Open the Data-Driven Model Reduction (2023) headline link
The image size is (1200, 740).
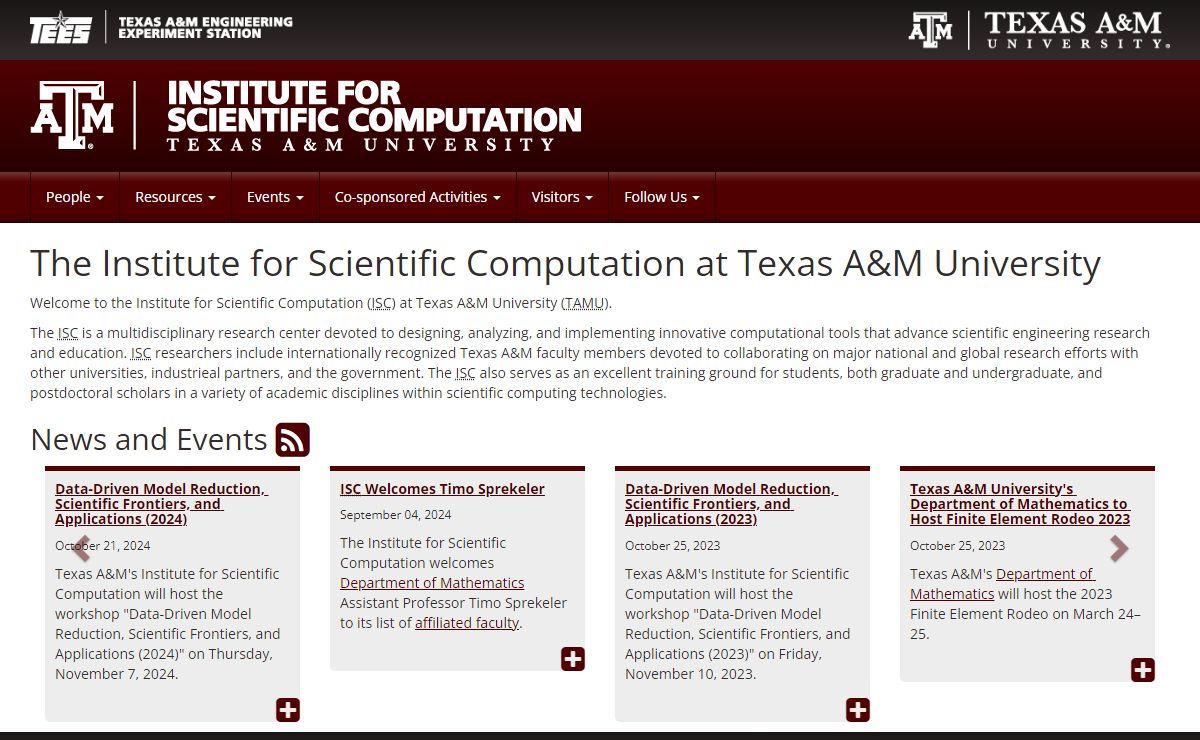pos(731,504)
